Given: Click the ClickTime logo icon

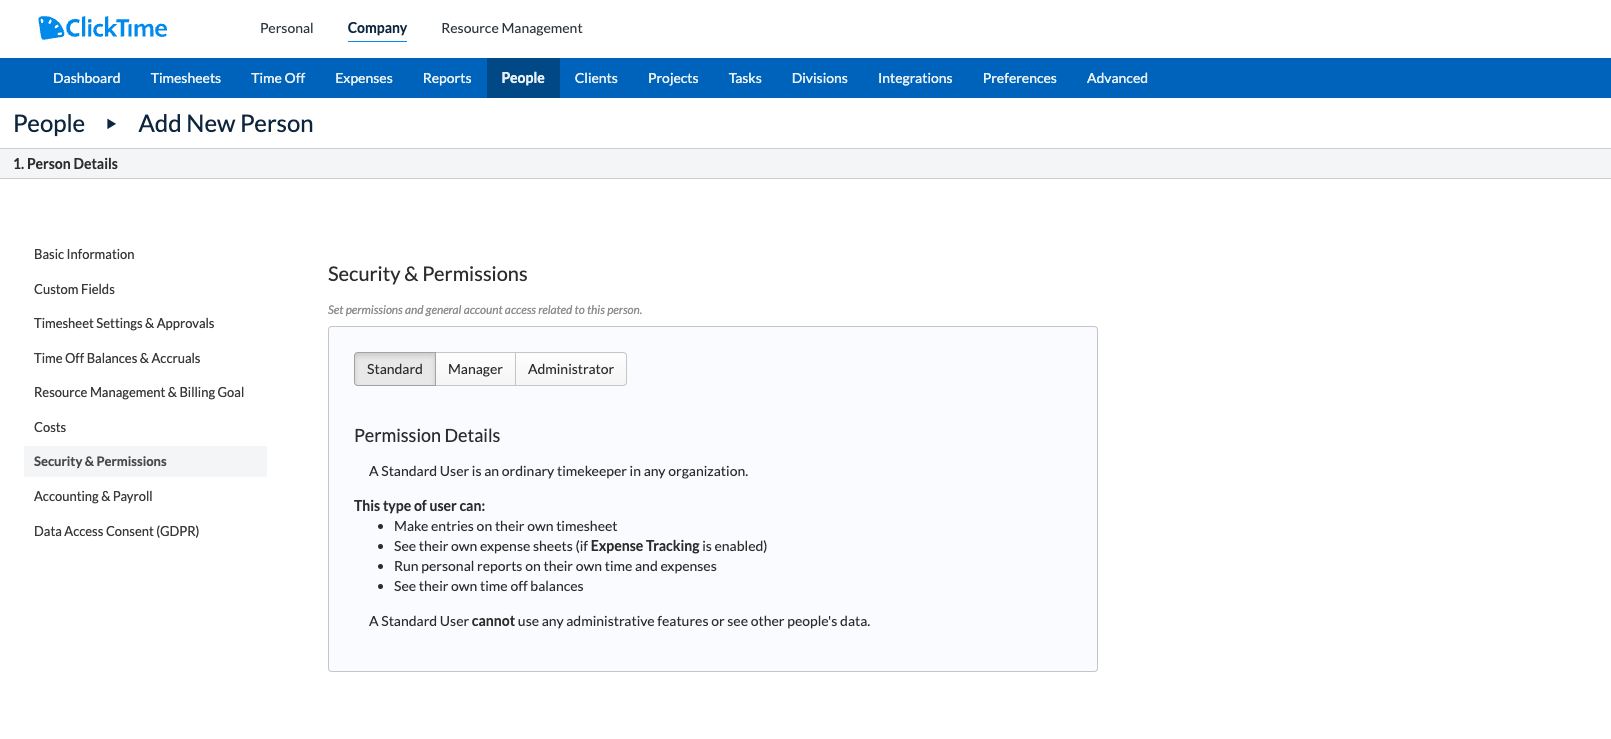Looking at the screenshot, I should coord(50,28).
